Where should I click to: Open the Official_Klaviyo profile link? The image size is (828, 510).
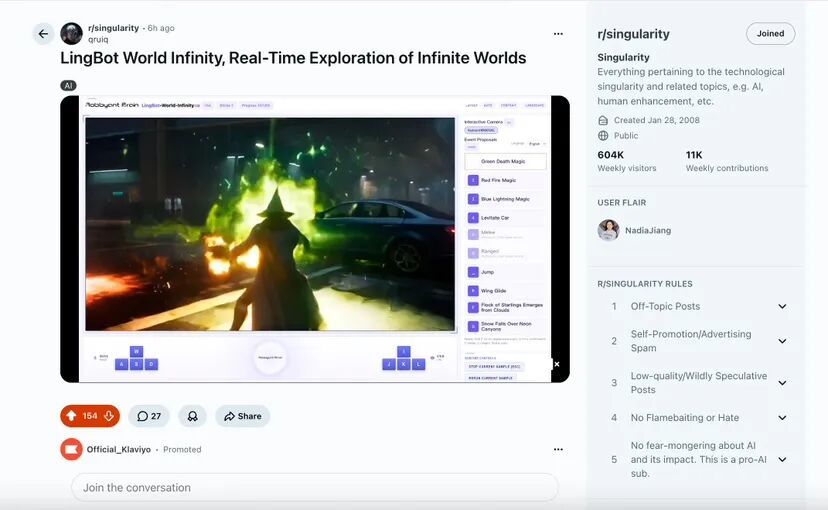tap(118, 449)
